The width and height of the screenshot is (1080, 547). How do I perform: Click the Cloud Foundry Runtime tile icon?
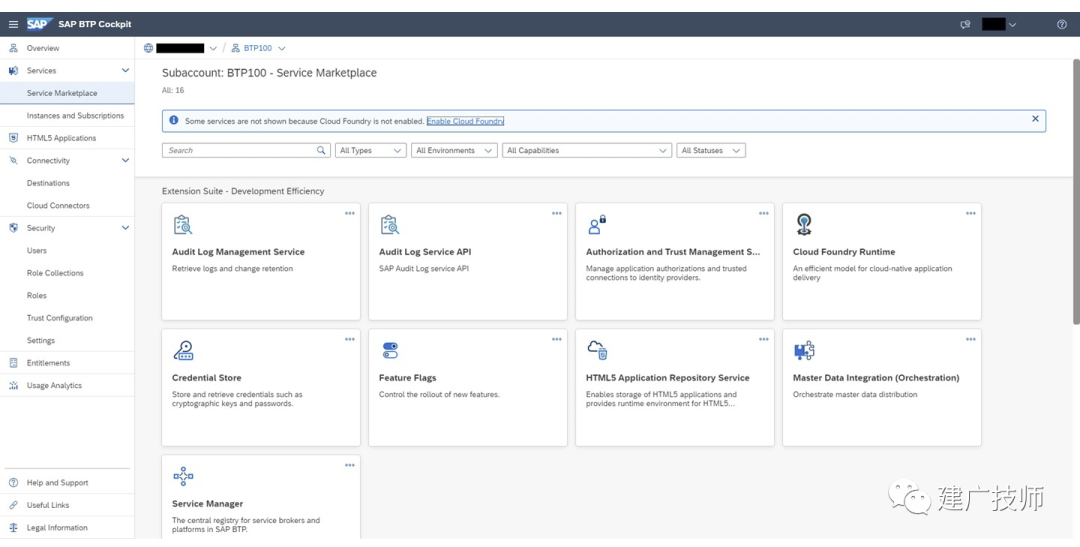pos(803,225)
